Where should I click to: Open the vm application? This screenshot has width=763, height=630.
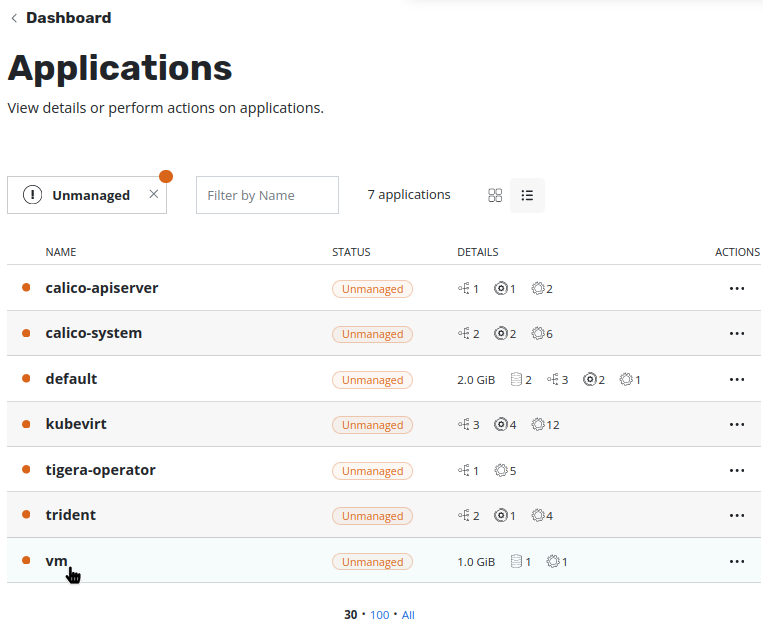[x=56, y=561]
